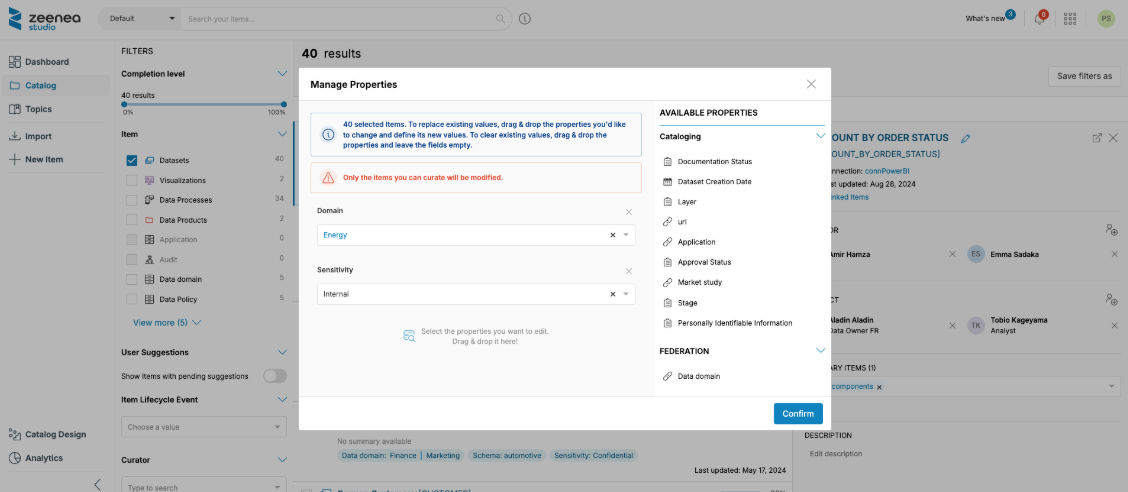1128x492 pixels.
Task: Click the Documentation Status property icon
Action: click(668, 161)
